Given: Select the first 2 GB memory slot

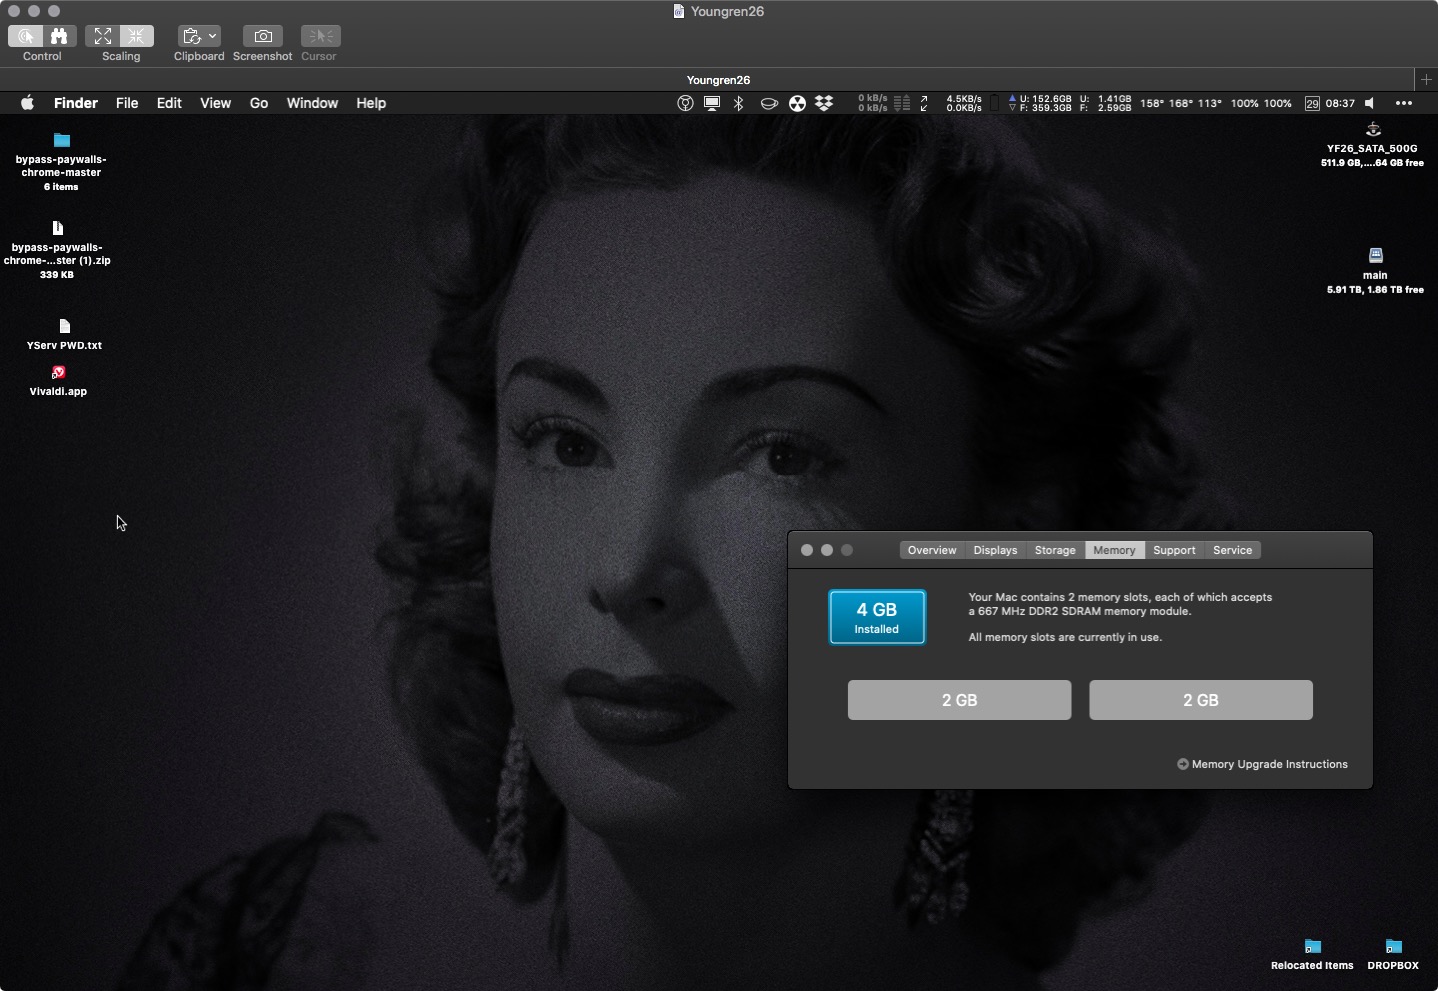Looking at the screenshot, I should (959, 700).
